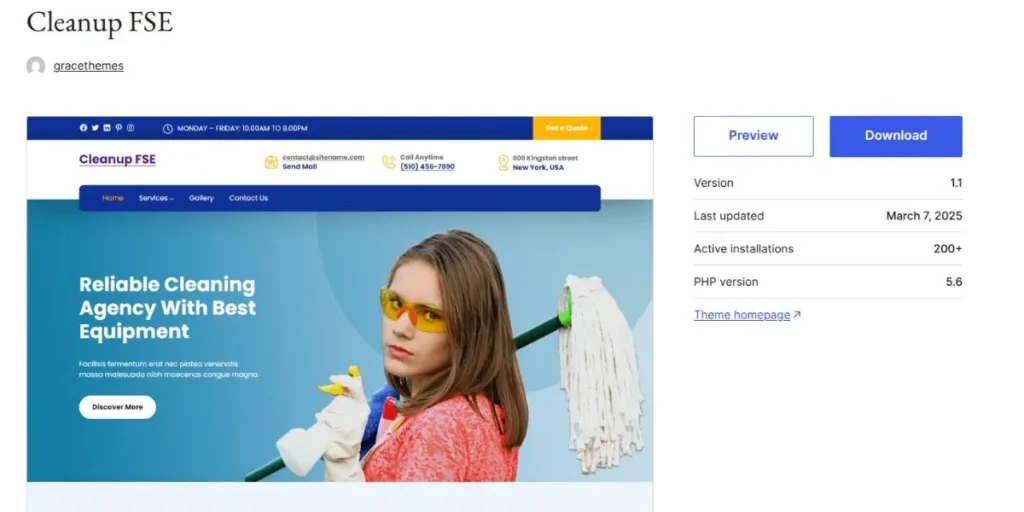Viewport: 1024px width, 512px height.
Task: Click the location pin icon
Action: click(x=503, y=163)
